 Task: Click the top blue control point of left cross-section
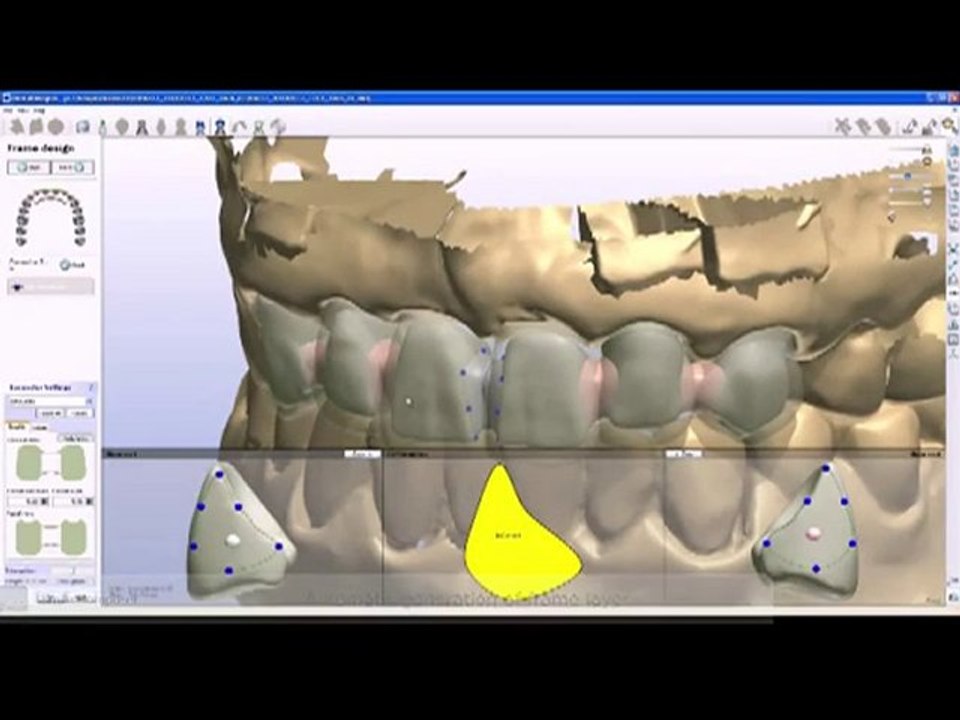tap(220, 474)
